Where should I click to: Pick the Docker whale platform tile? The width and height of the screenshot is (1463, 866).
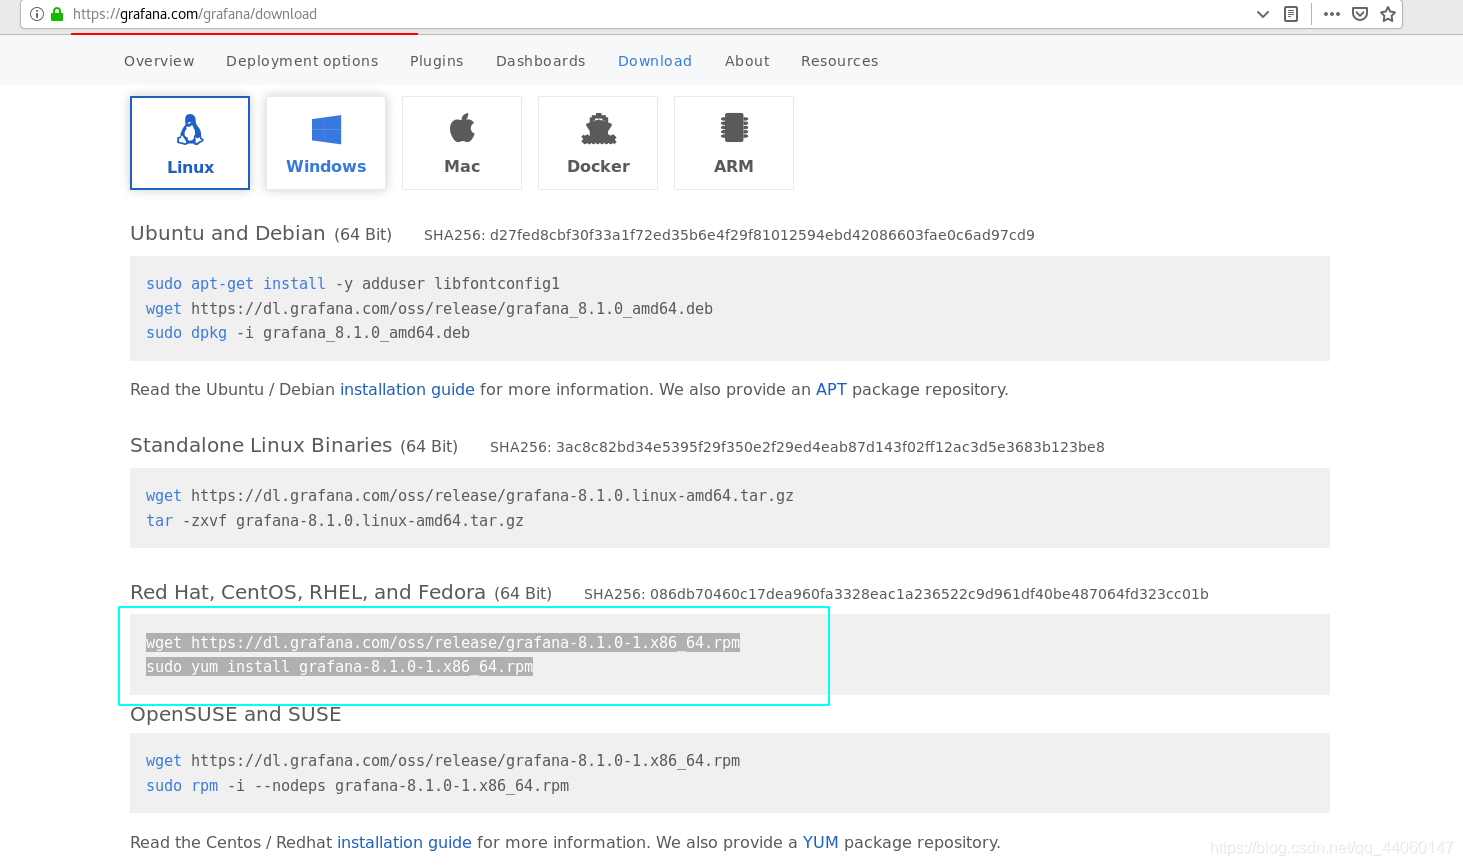point(598,143)
